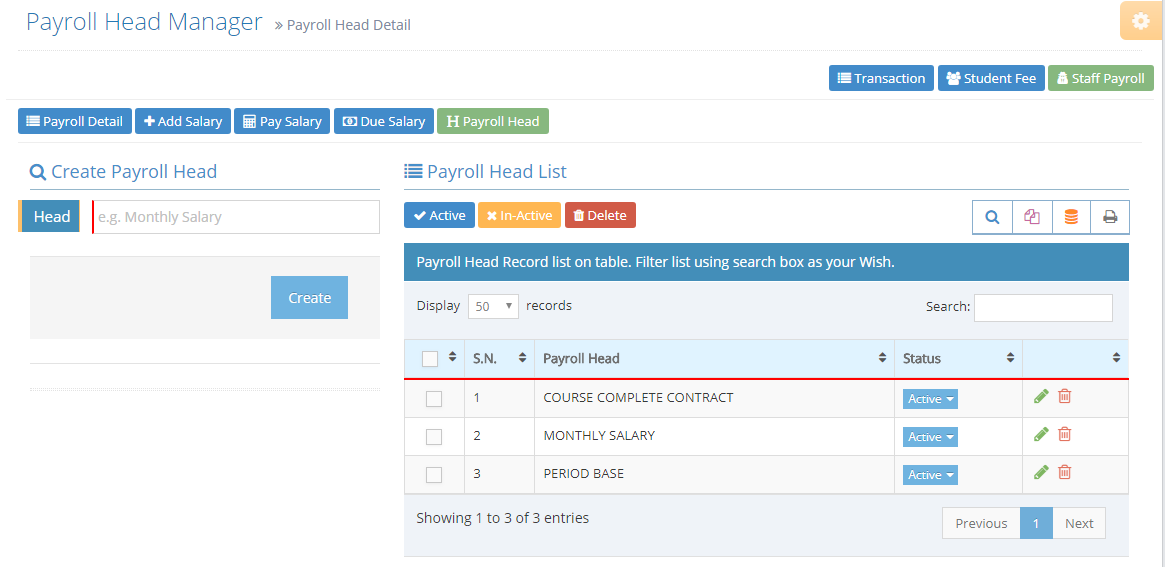The width and height of the screenshot is (1165, 567).
Task: Tick the MONTHLY SALARY row checkbox
Action: click(x=434, y=437)
